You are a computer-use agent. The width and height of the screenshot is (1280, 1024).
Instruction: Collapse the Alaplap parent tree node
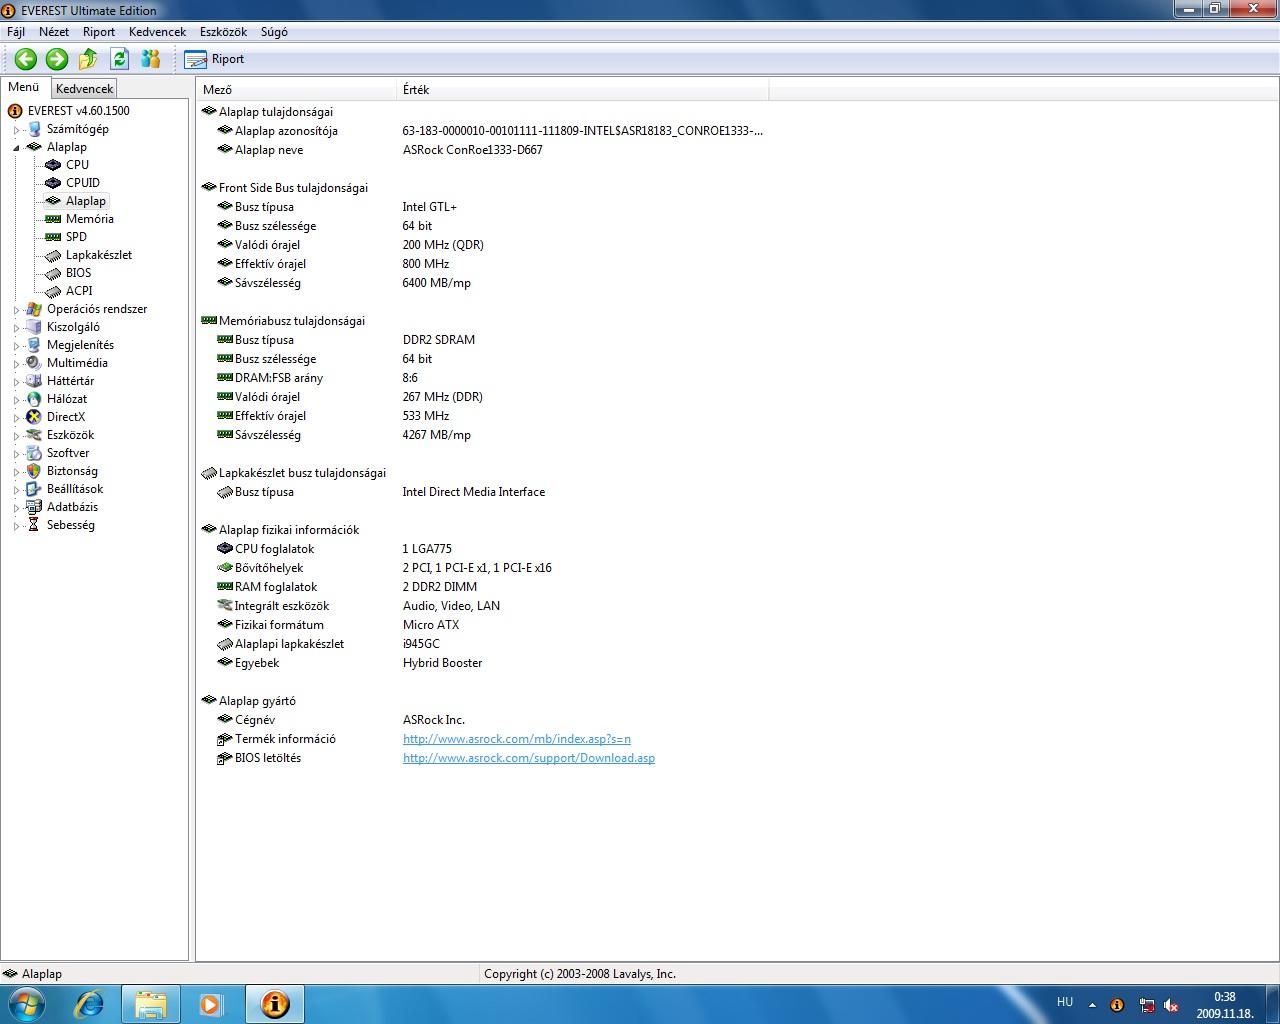[17, 147]
